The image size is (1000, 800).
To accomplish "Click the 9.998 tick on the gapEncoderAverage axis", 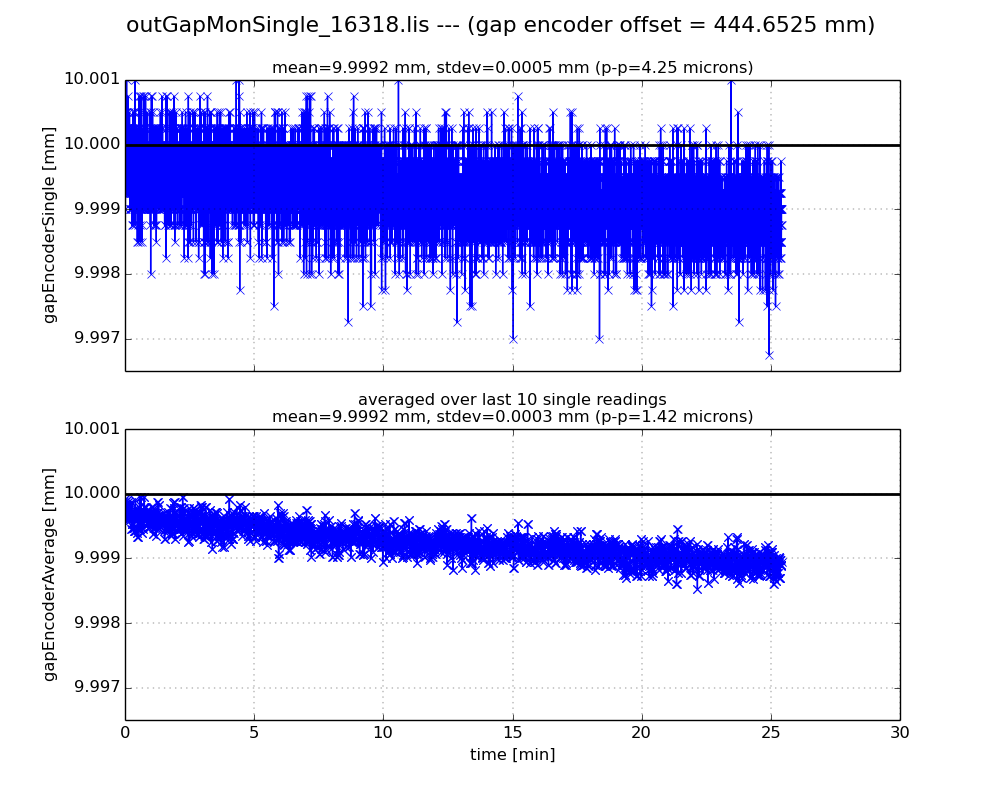I will coord(94,623).
